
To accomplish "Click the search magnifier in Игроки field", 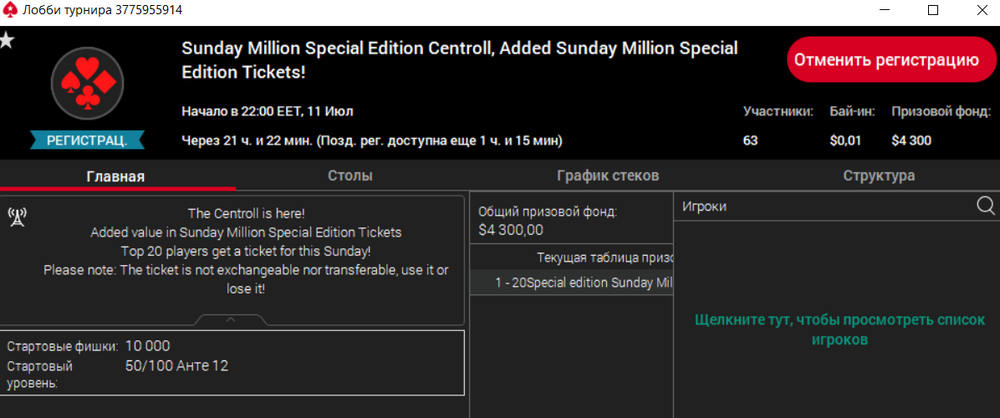I will 985,205.
